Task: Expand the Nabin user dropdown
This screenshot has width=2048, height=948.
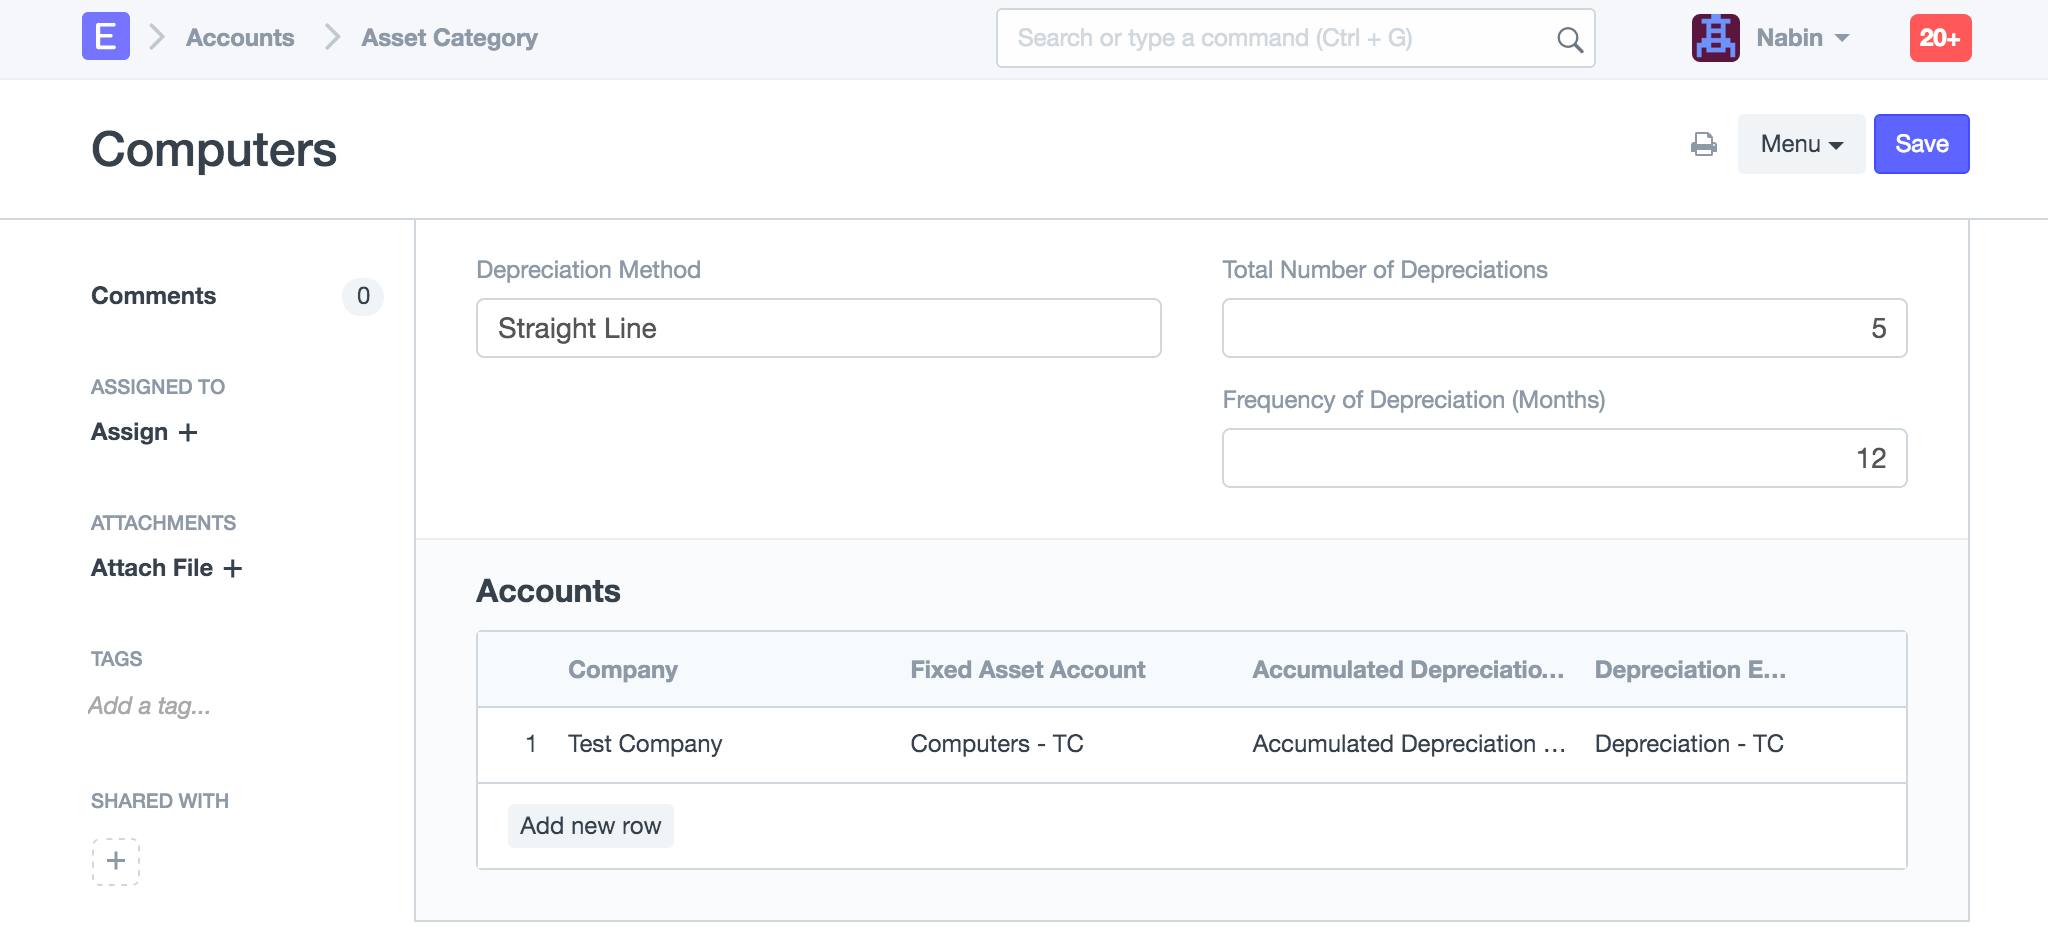Action: pos(1802,38)
